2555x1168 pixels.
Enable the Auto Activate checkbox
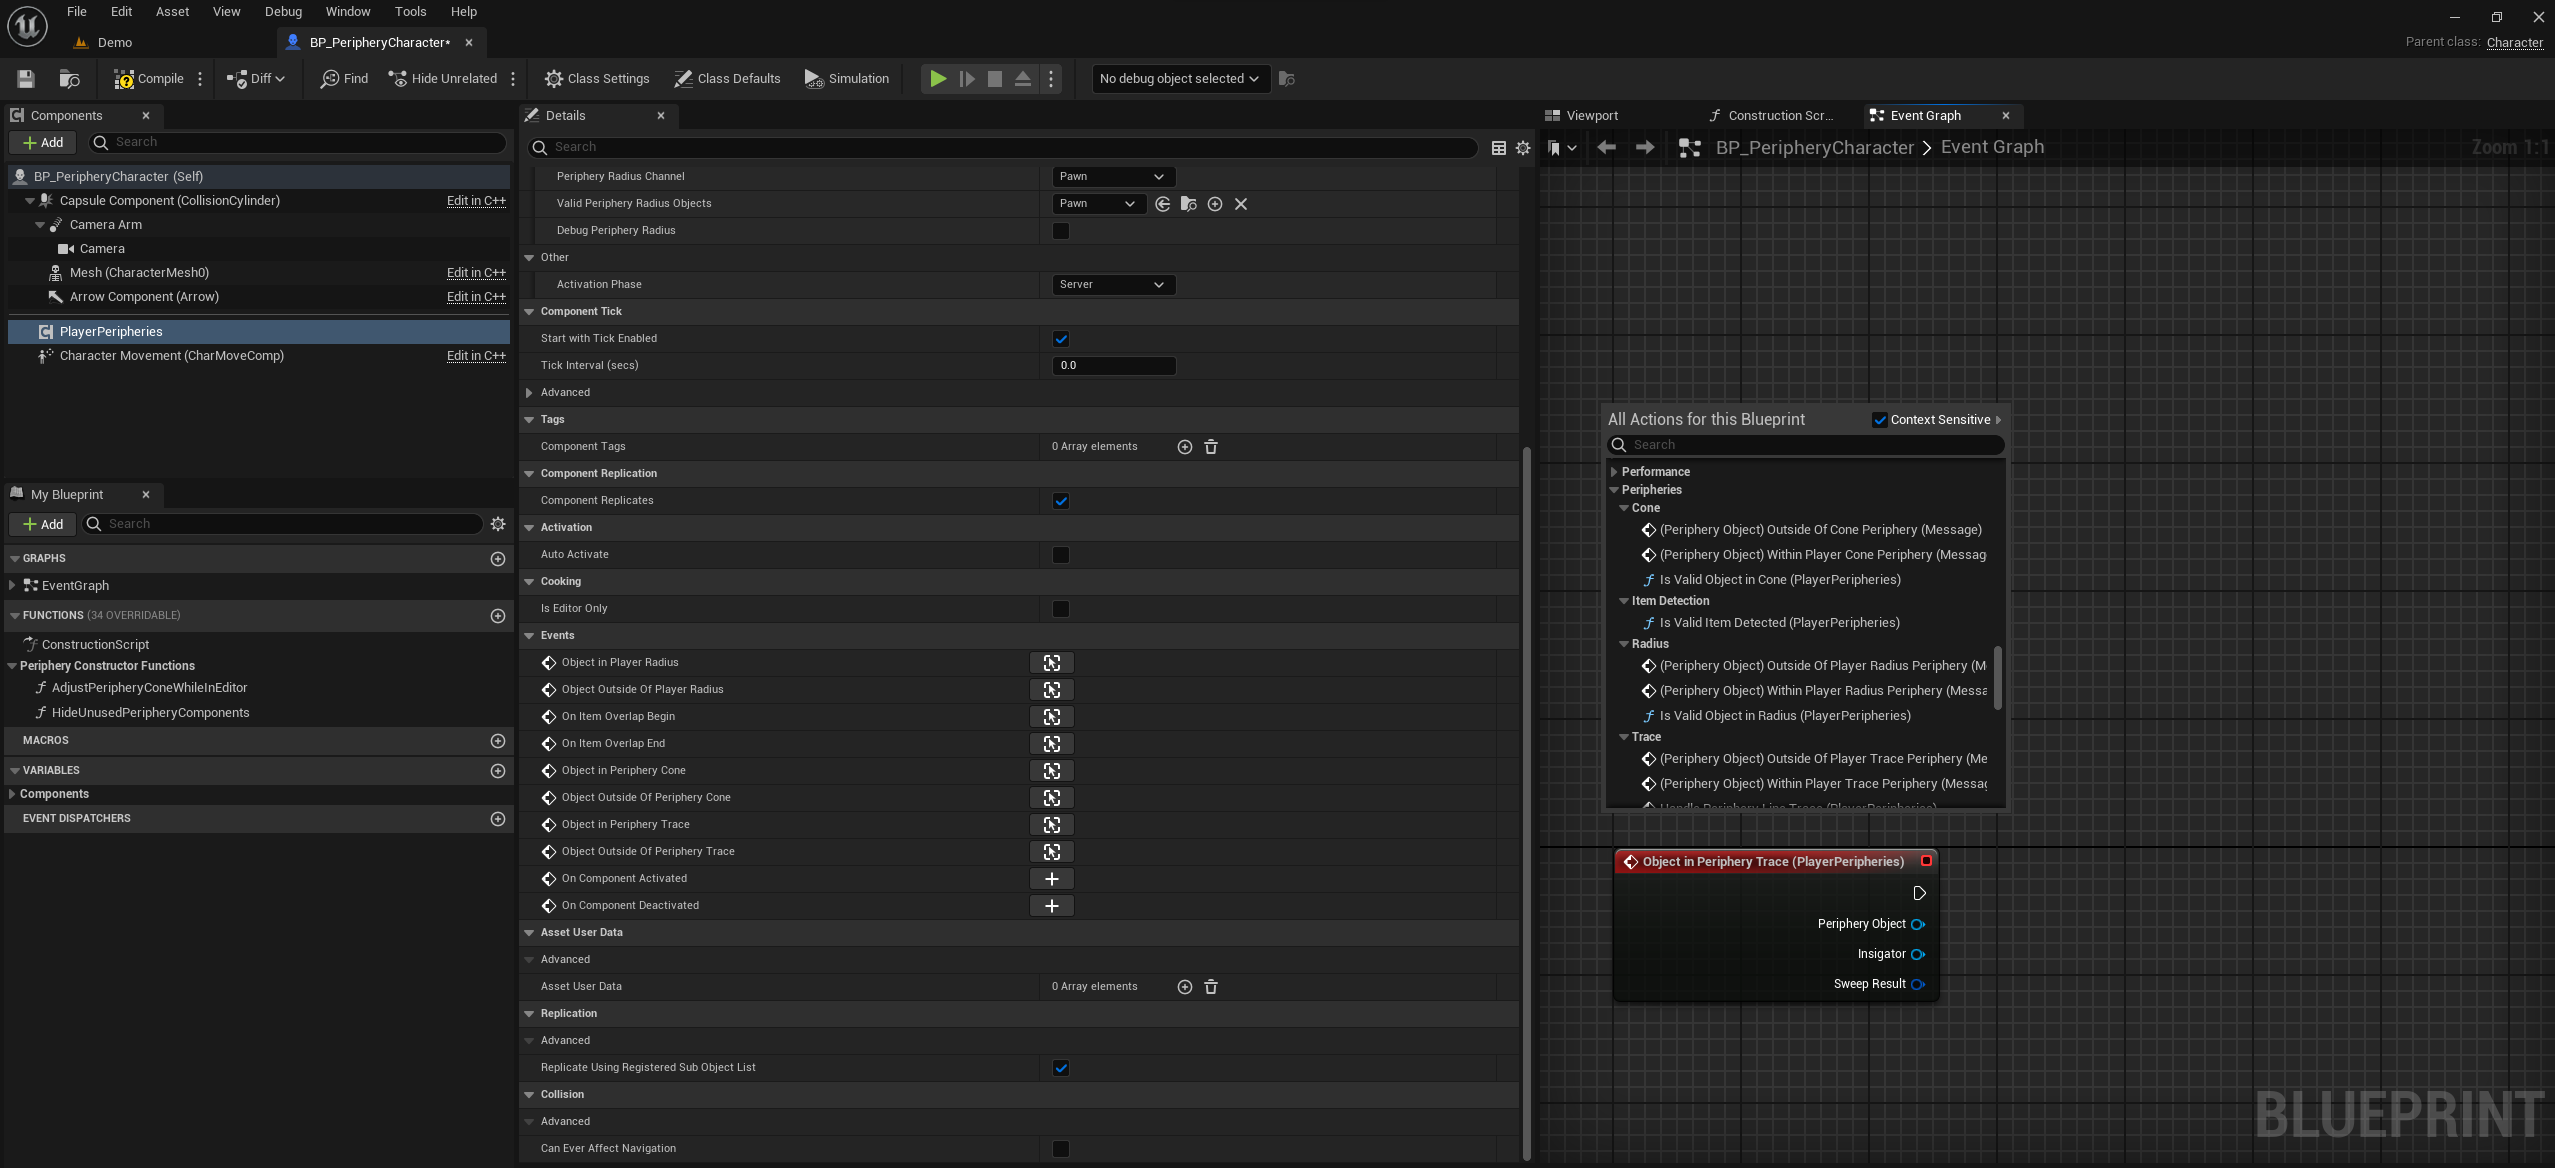(1061, 555)
